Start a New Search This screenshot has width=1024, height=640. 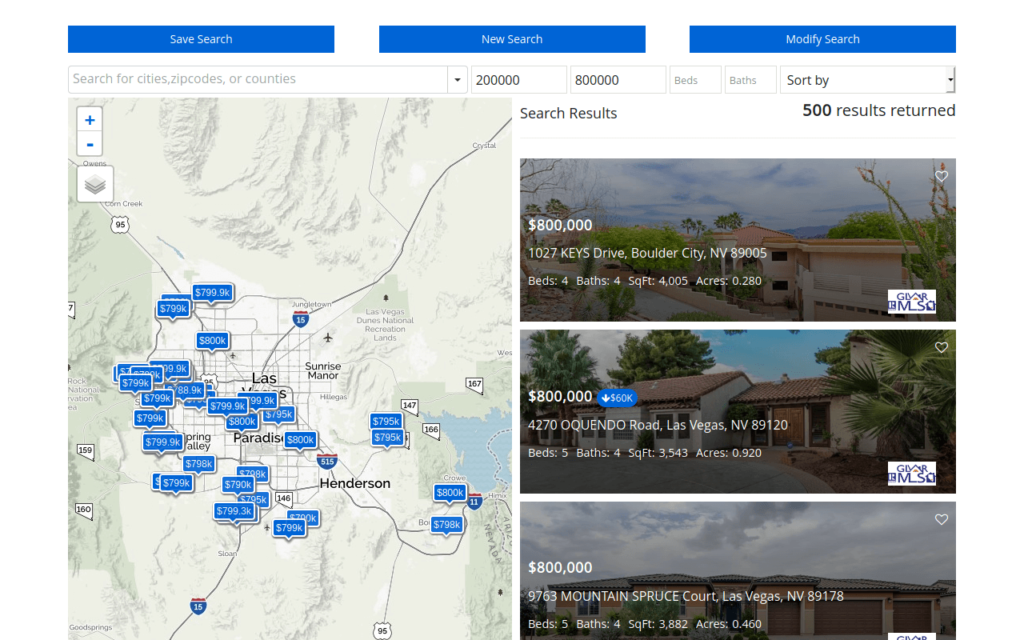click(x=512, y=39)
